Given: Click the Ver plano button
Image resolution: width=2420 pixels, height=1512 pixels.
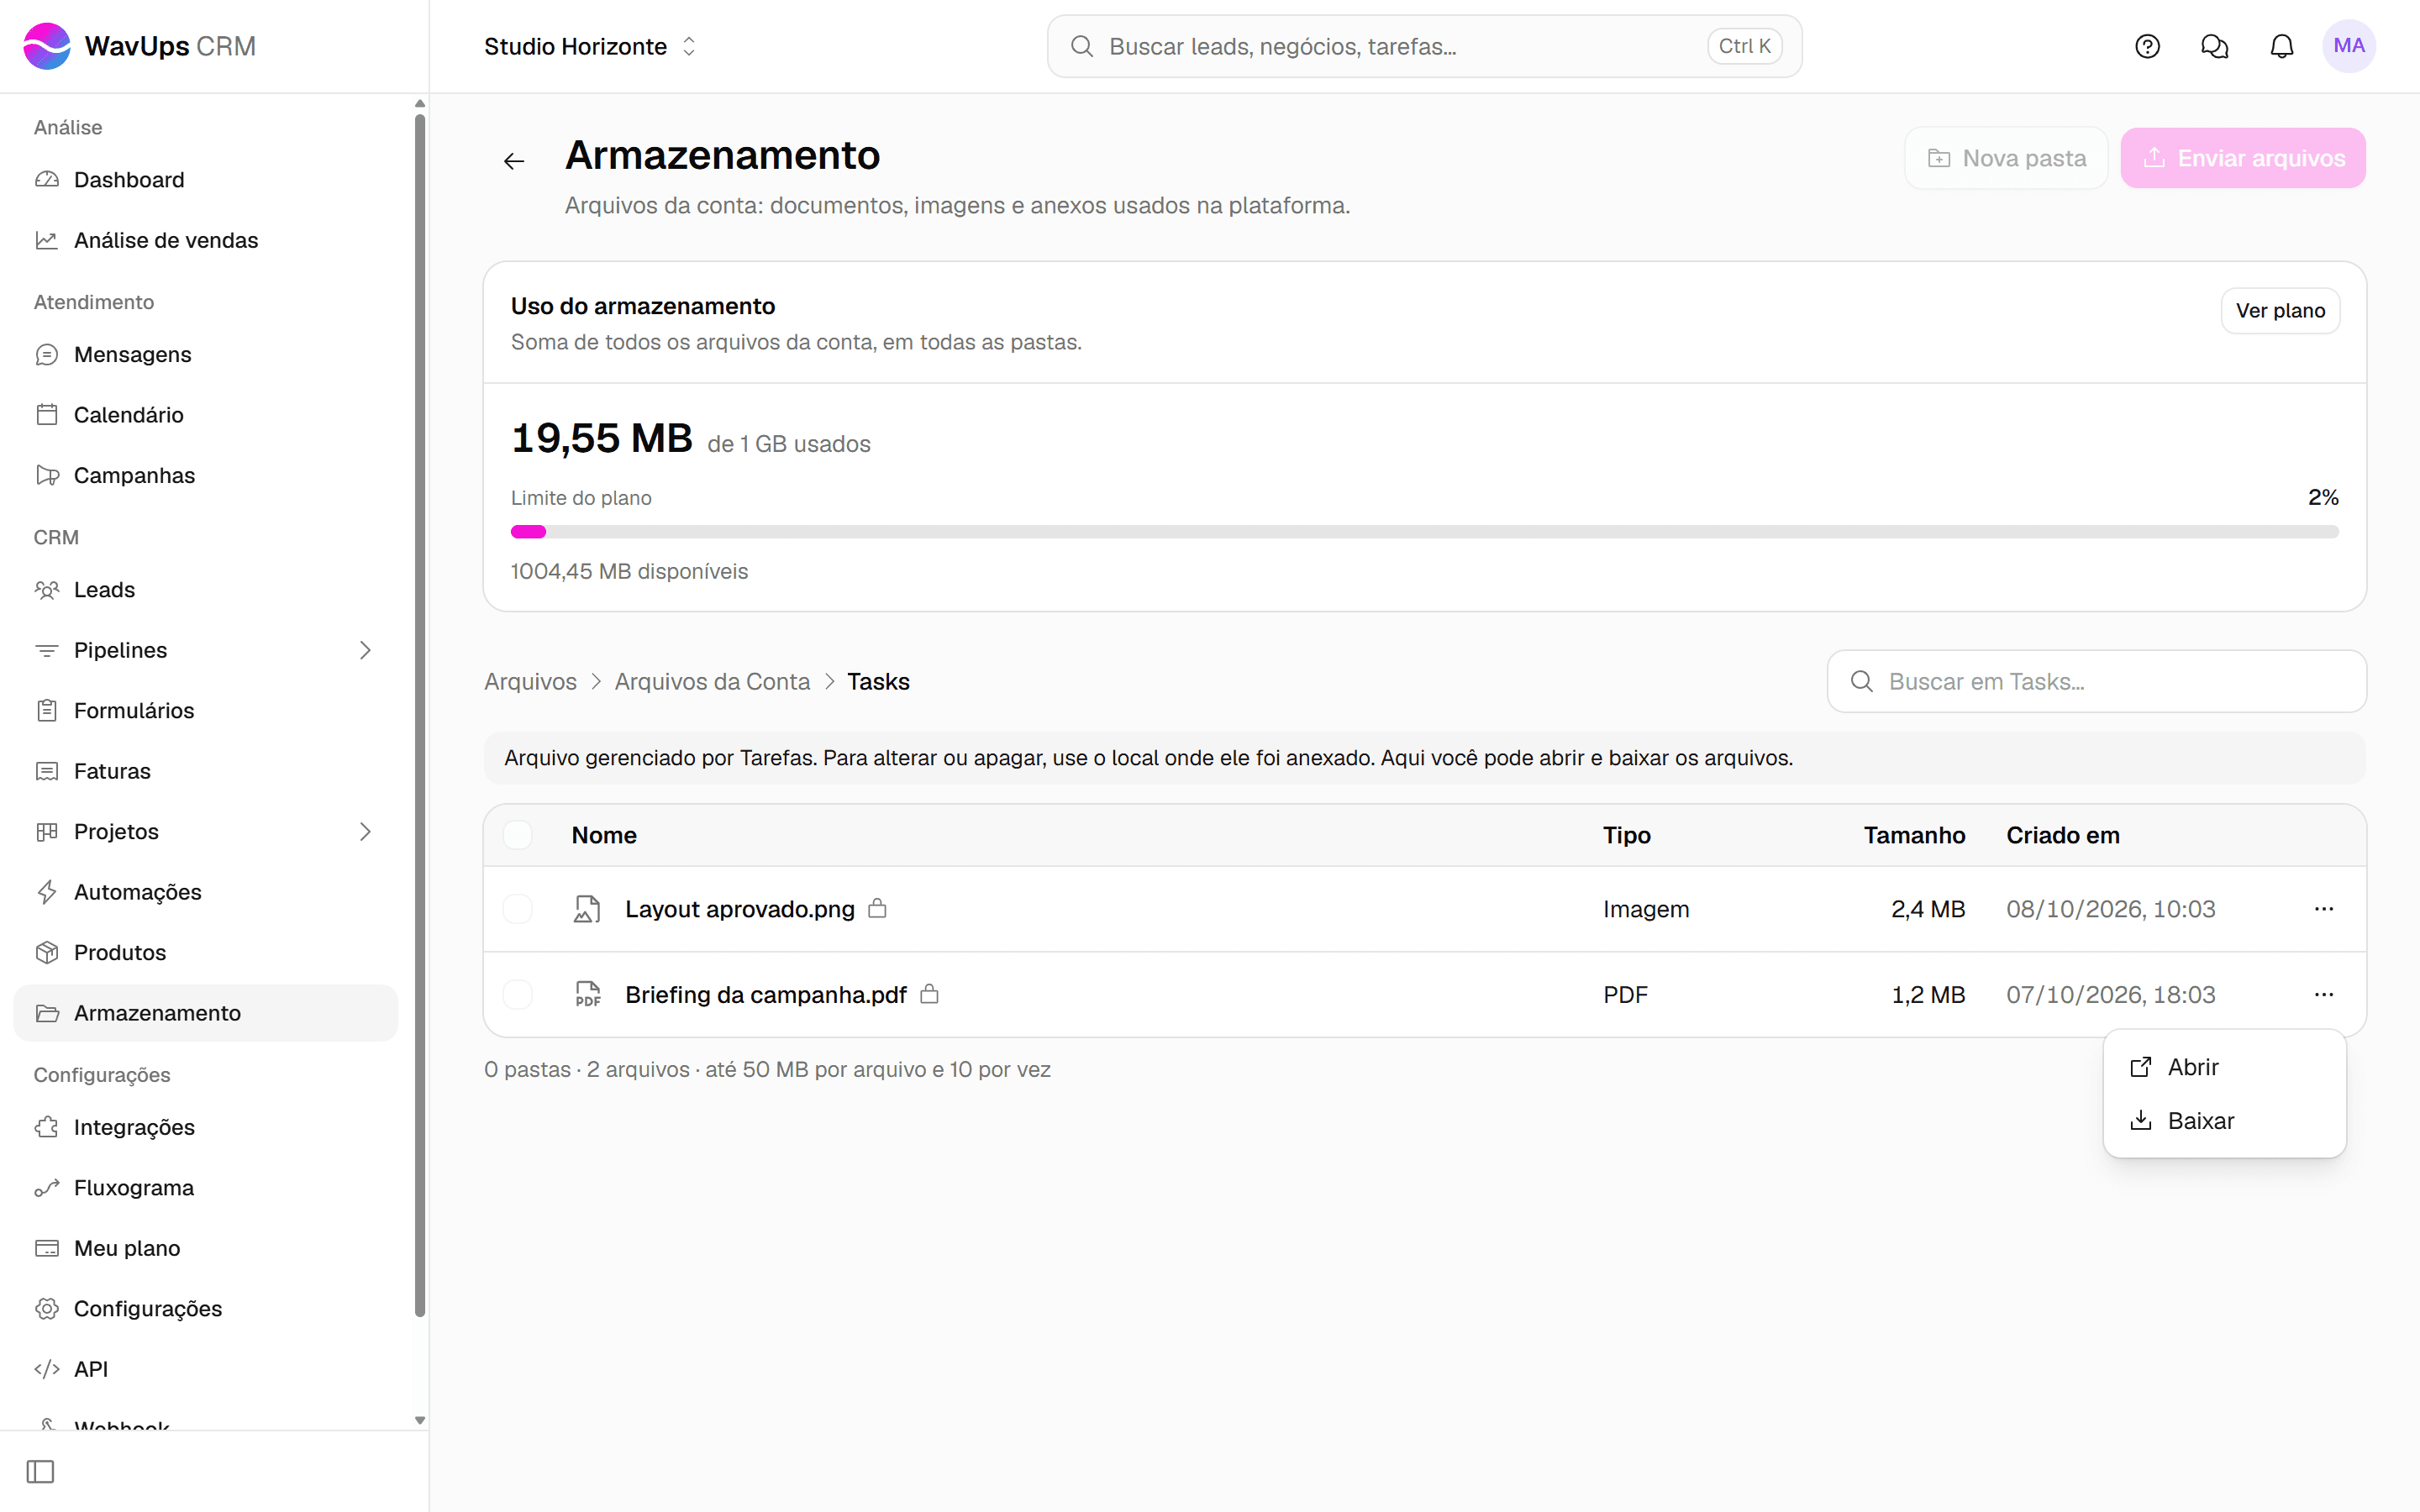Looking at the screenshot, I should (x=2280, y=311).
